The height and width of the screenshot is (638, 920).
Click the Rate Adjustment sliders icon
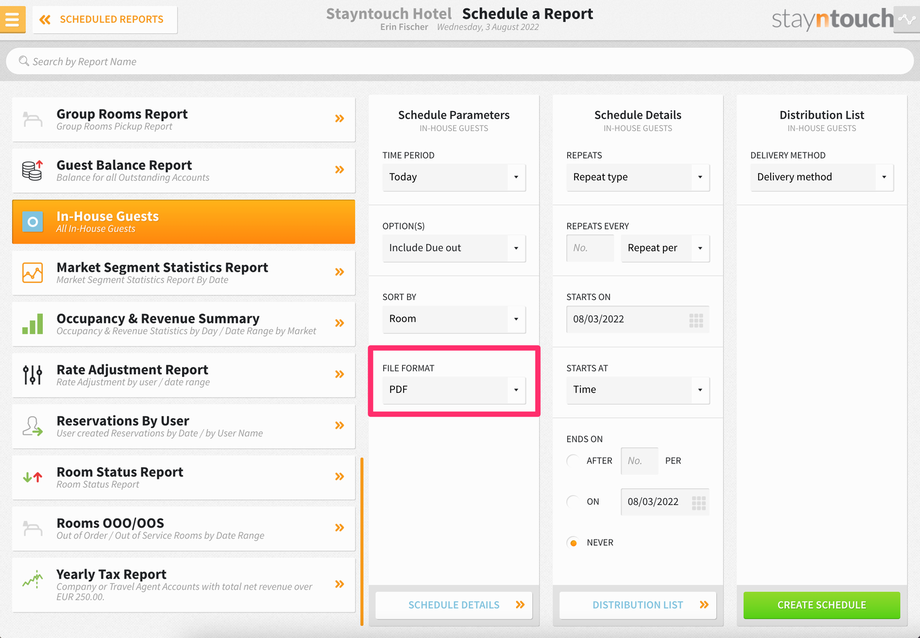click(x=33, y=375)
